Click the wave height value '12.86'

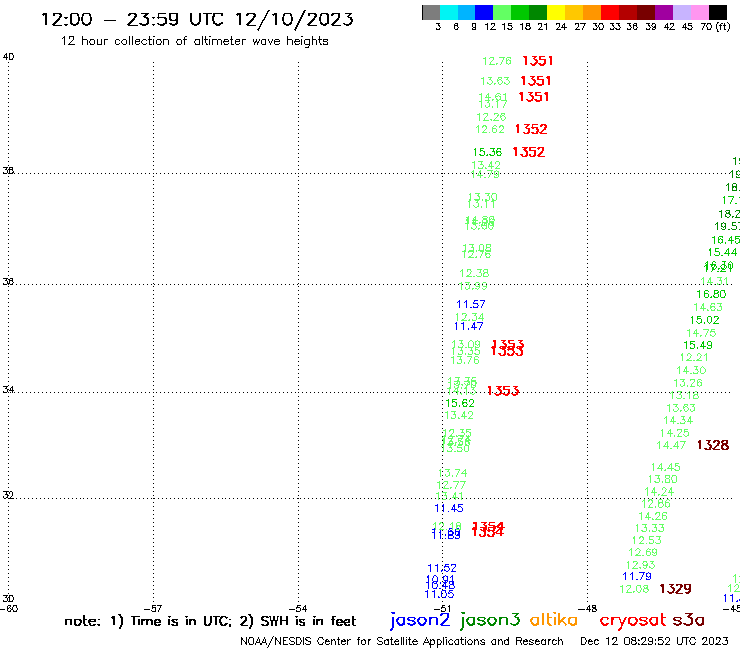[x=656, y=504]
